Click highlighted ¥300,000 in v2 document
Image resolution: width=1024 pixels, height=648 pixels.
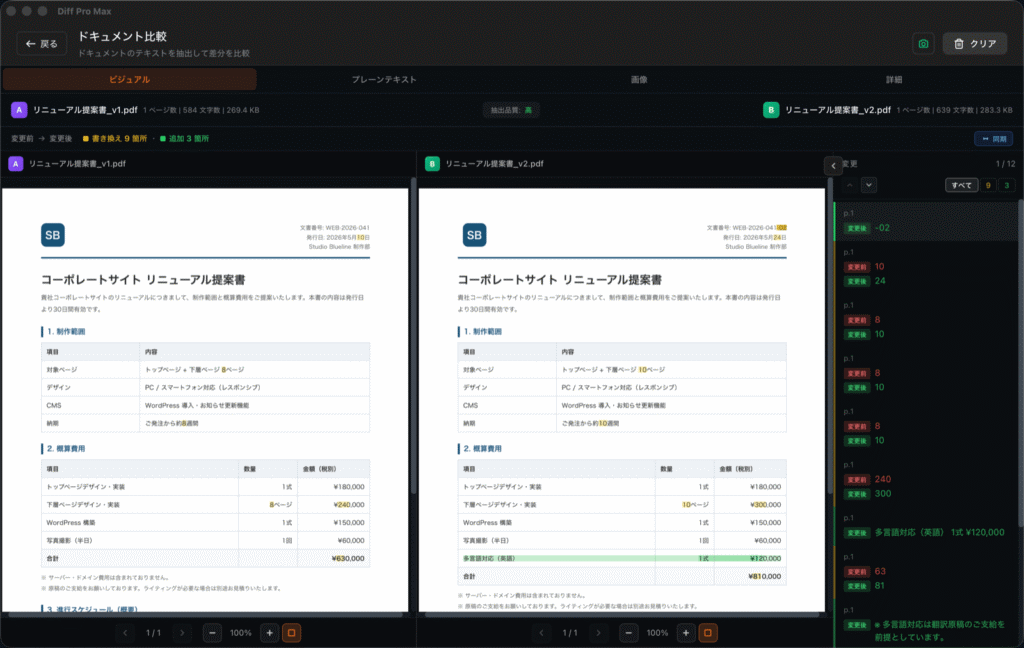[765, 505]
